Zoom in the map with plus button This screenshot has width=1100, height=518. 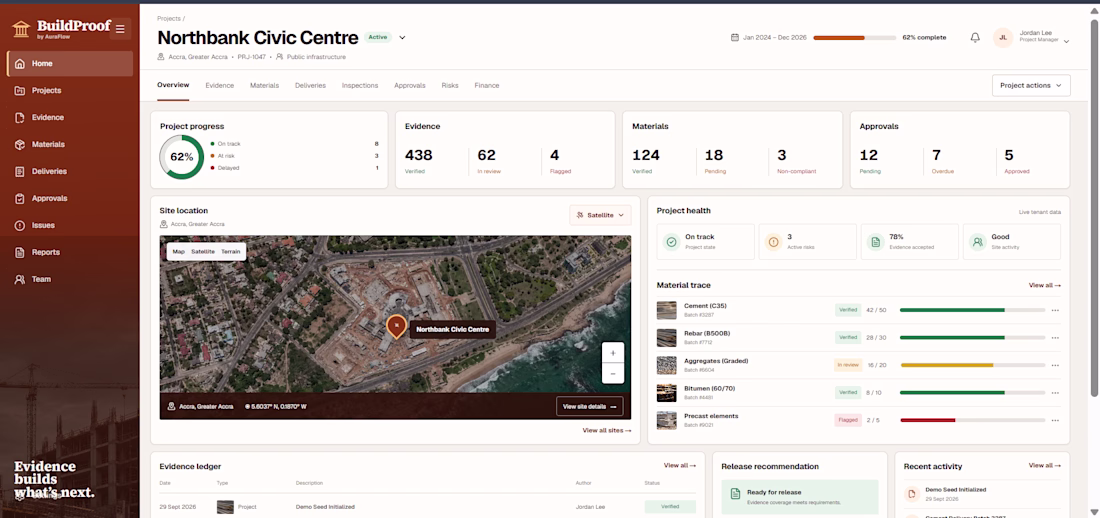tap(612, 353)
